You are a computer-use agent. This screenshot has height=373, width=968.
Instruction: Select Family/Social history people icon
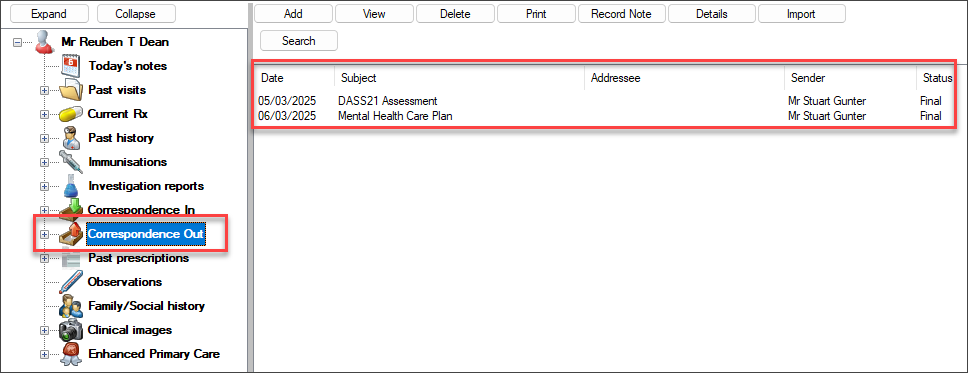coord(72,306)
